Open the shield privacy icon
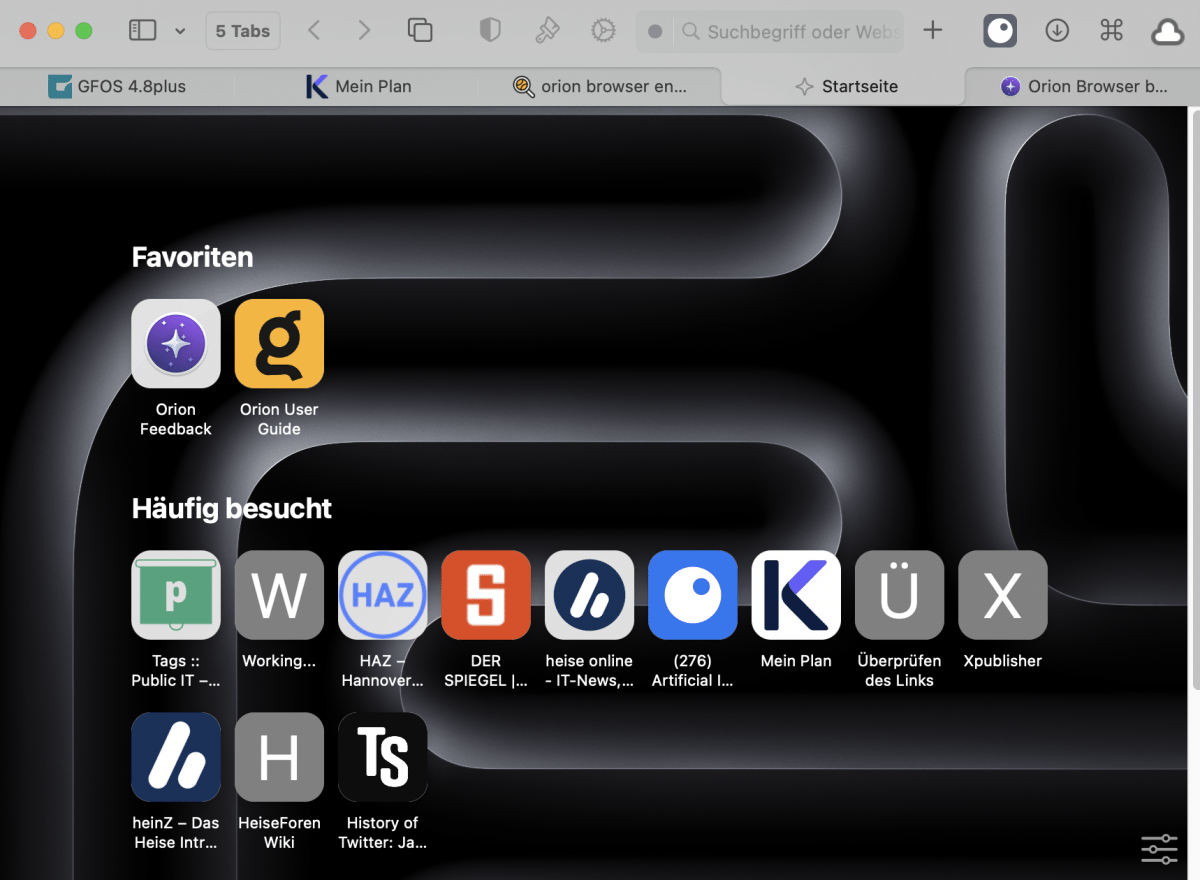Screen dimensions: 1200x880 (490, 31)
